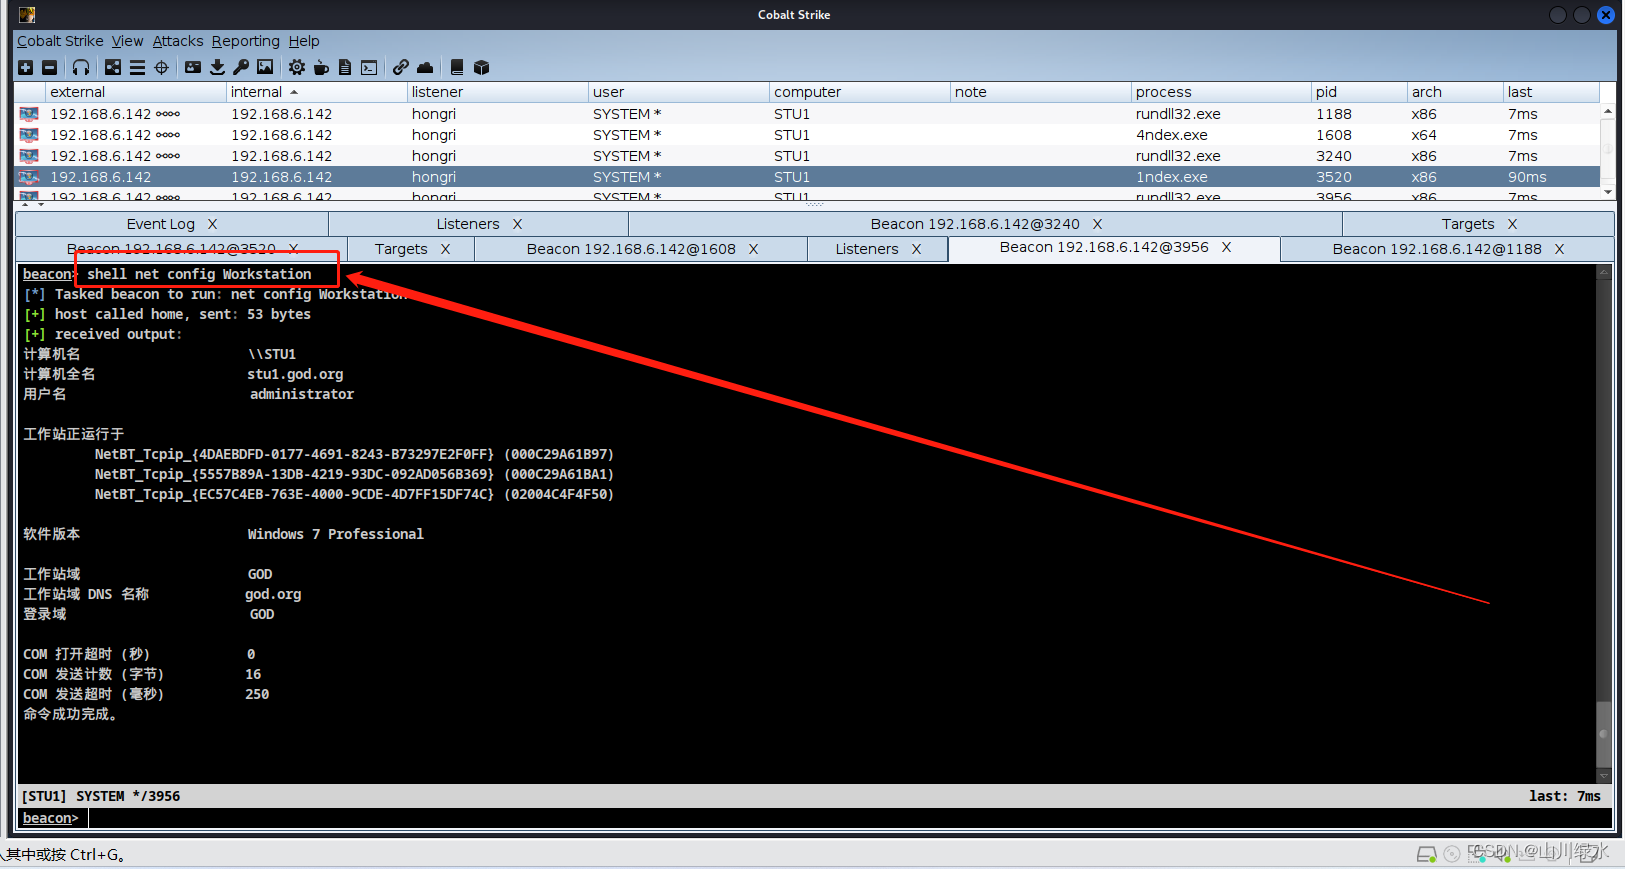Open the Screenshots picture icon
1625x869 pixels.
click(x=265, y=67)
